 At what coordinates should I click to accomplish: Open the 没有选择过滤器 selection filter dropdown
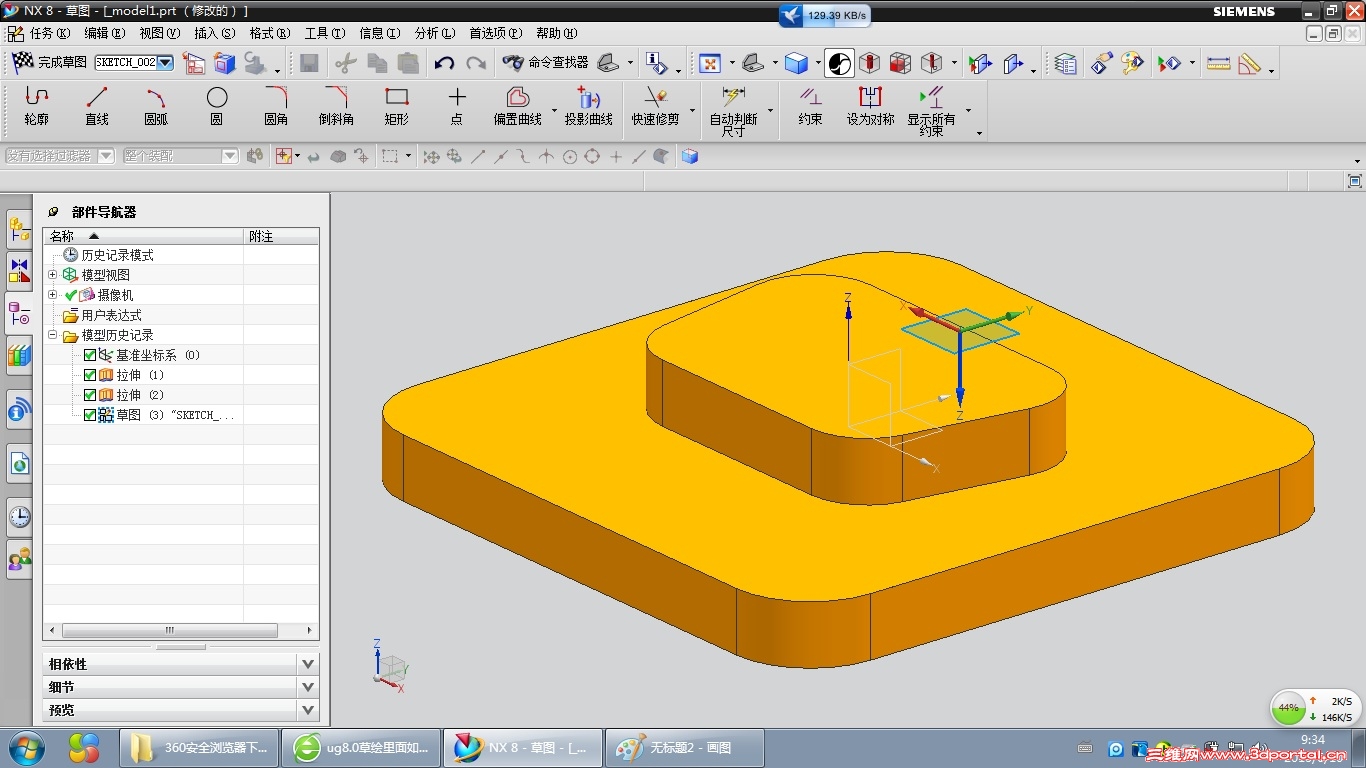[x=106, y=156]
